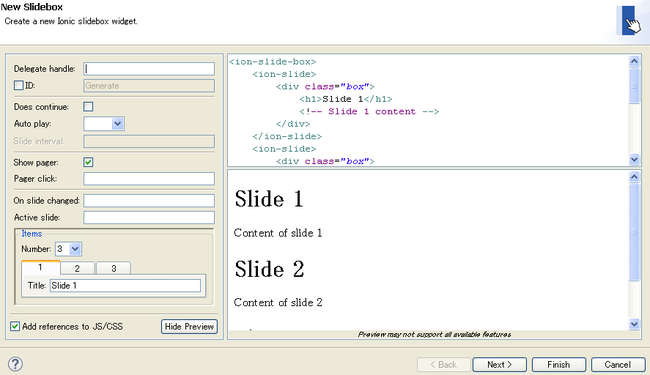Click the Title field containing Slide 1
This screenshot has width=650, height=375.
[125, 285]
